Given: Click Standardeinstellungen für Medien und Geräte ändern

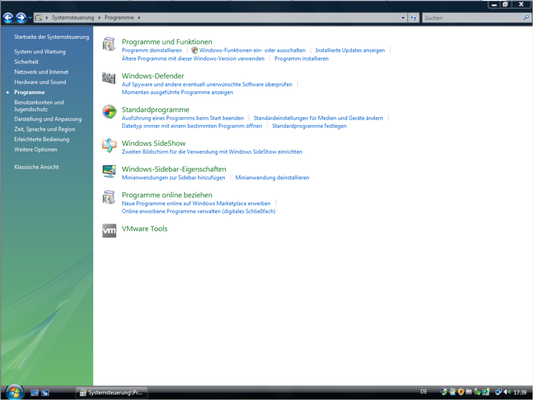Looking at the screenshot, I should (x=318, y=118).
